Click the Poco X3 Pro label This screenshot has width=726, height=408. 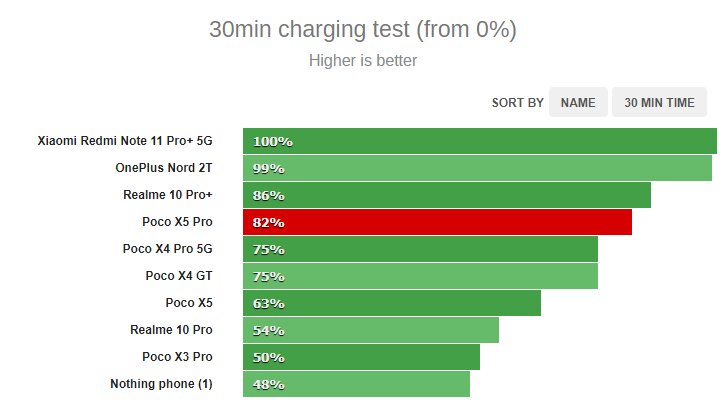click(177, 357)
